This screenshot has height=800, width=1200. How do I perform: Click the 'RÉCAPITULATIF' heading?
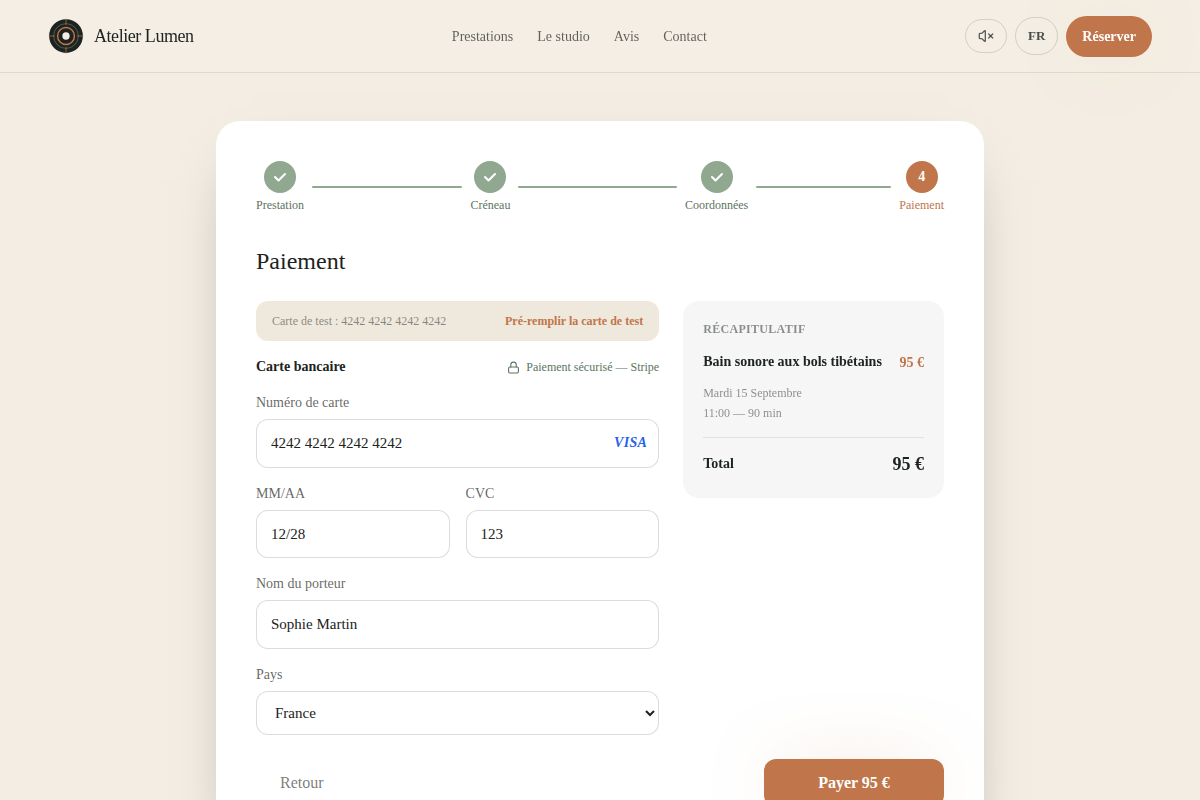coord(754,329)
